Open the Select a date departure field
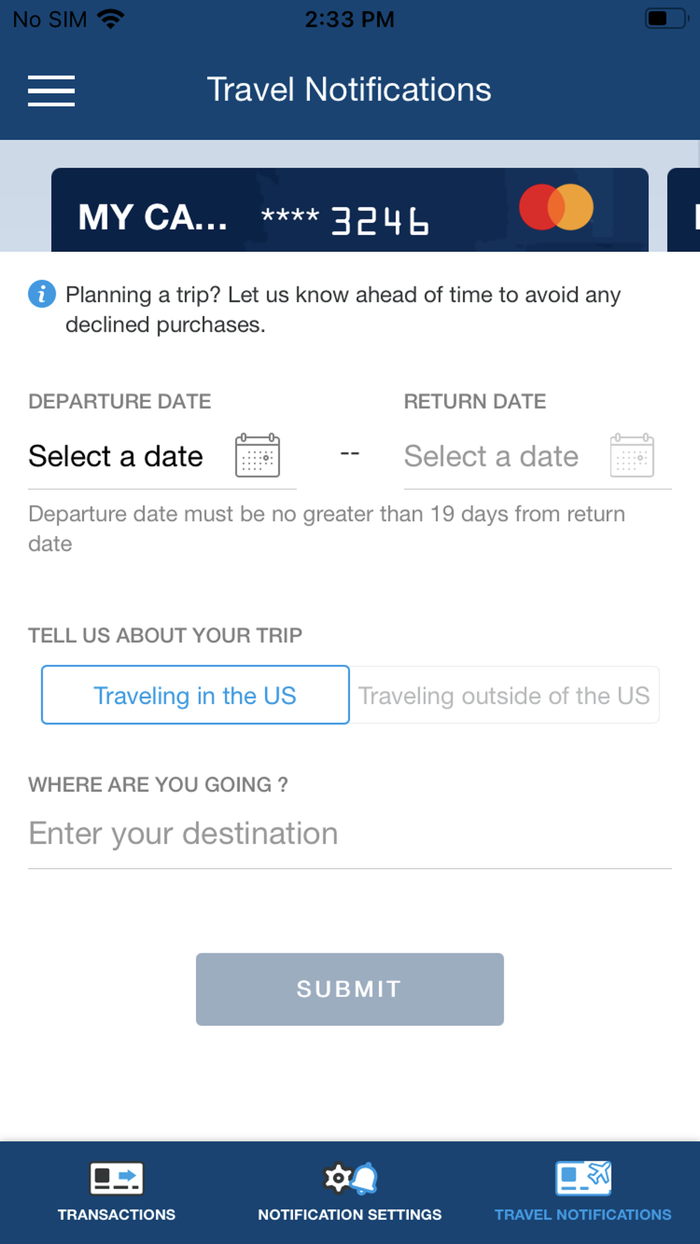Viewport: 700px width, 1244px height. pos(116,455)
